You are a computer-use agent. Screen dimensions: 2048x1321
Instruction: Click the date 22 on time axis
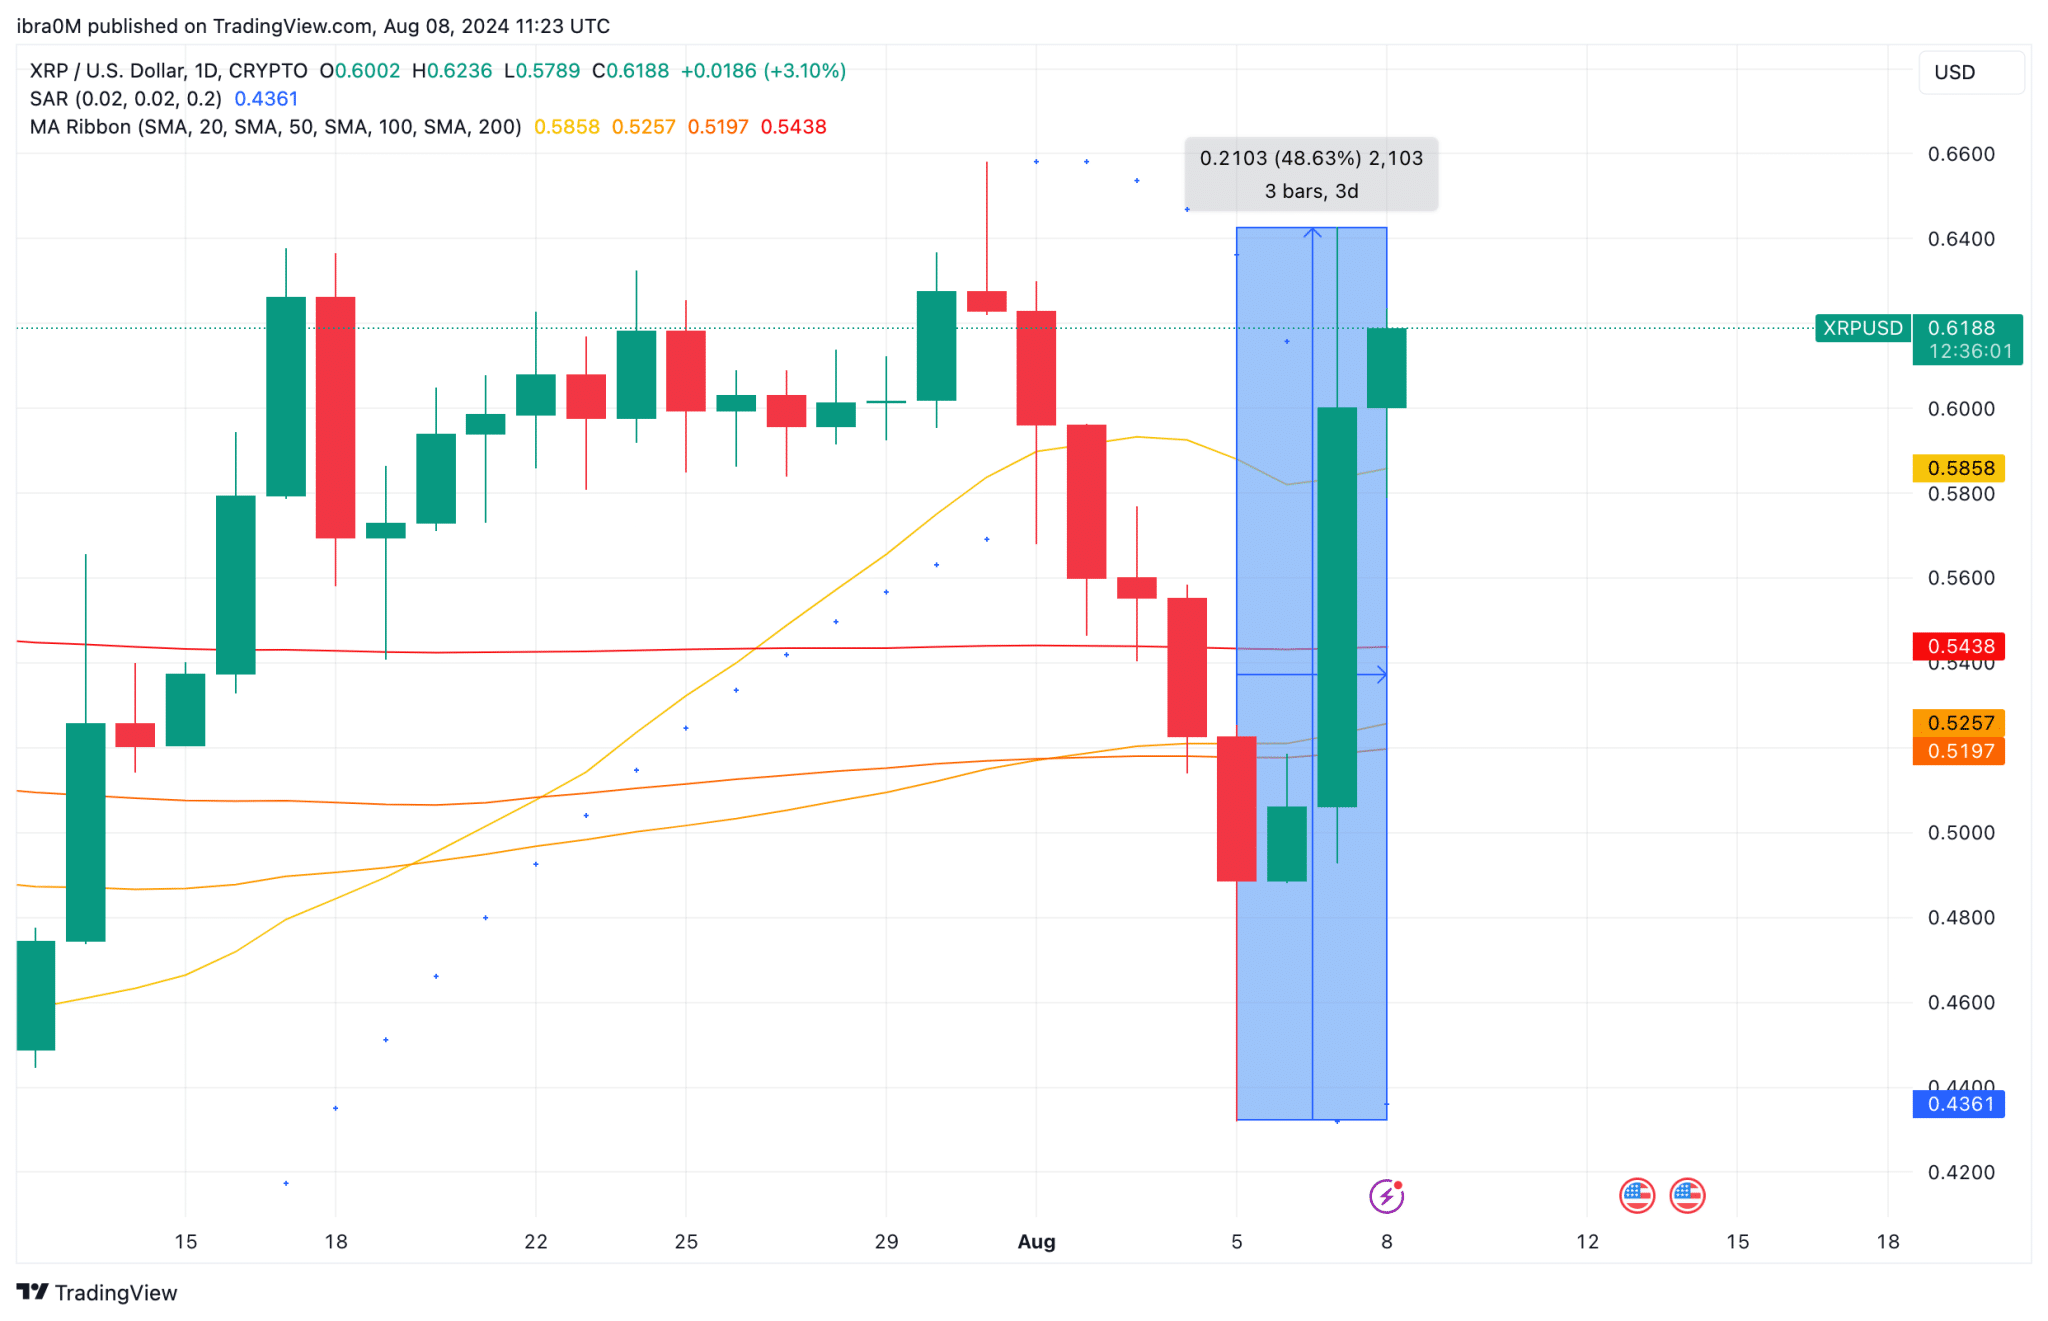pos(536,1241)
